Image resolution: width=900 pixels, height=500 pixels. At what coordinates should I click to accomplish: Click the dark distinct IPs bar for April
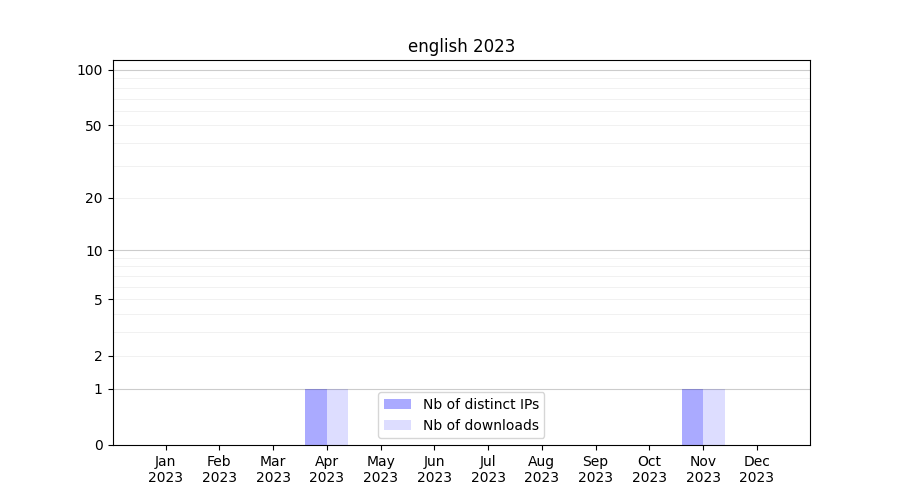click(x=316, y=417)
